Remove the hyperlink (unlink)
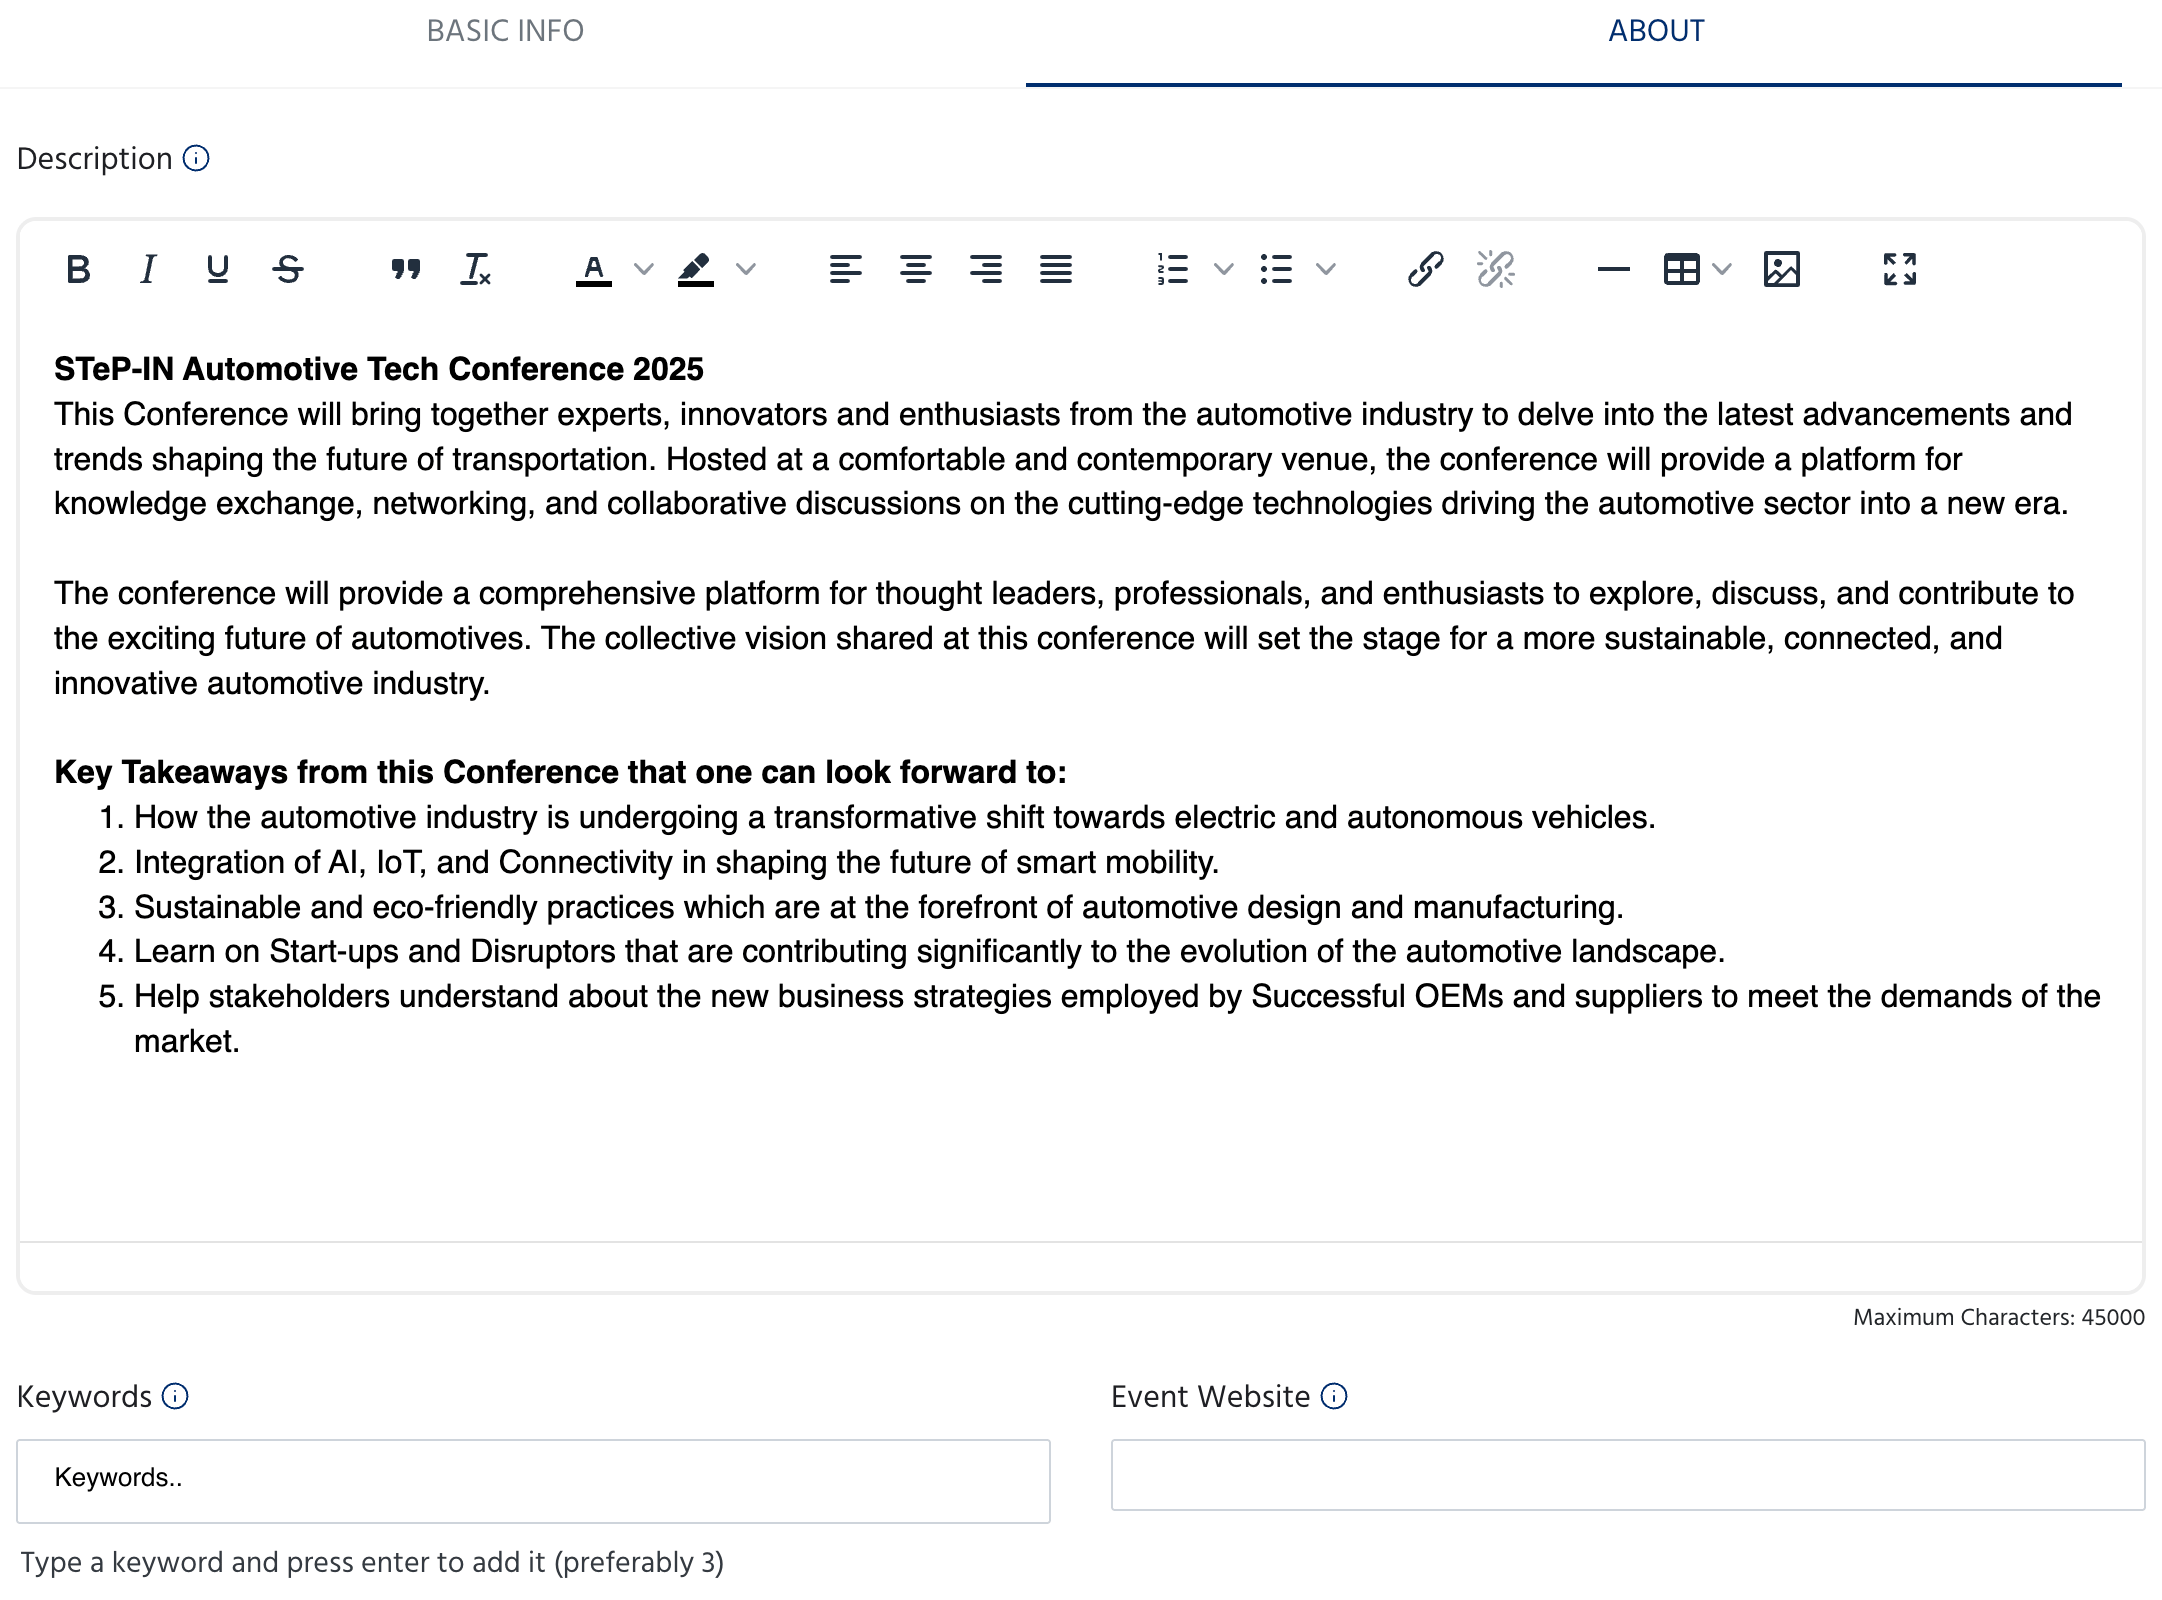The height and width of the screenshot is (1600, 2162). [1495, 269]
